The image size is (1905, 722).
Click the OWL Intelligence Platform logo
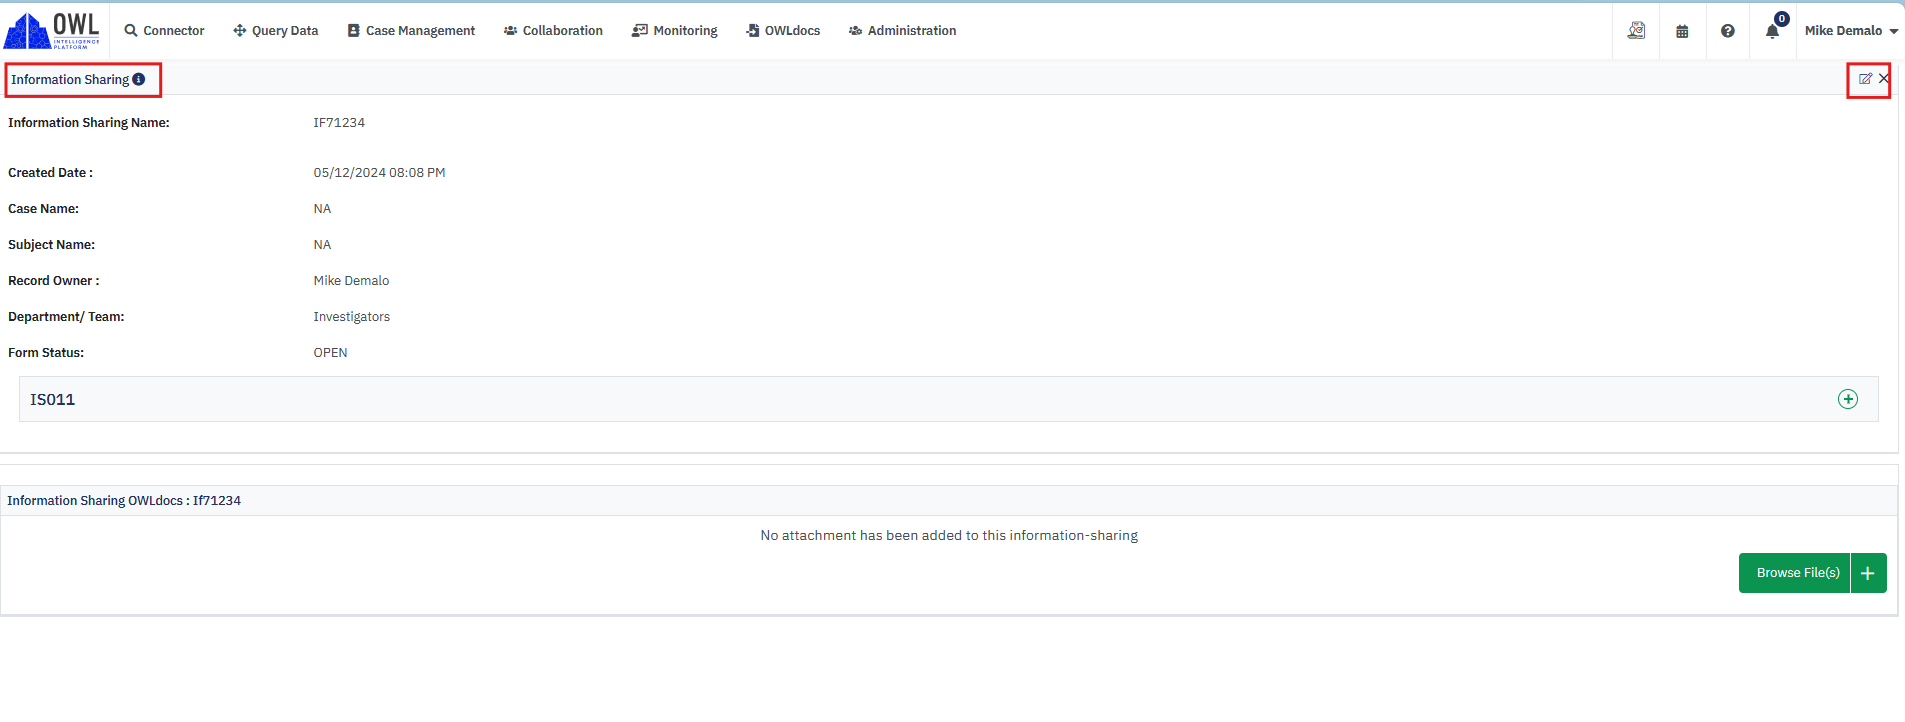pos(52,30)
